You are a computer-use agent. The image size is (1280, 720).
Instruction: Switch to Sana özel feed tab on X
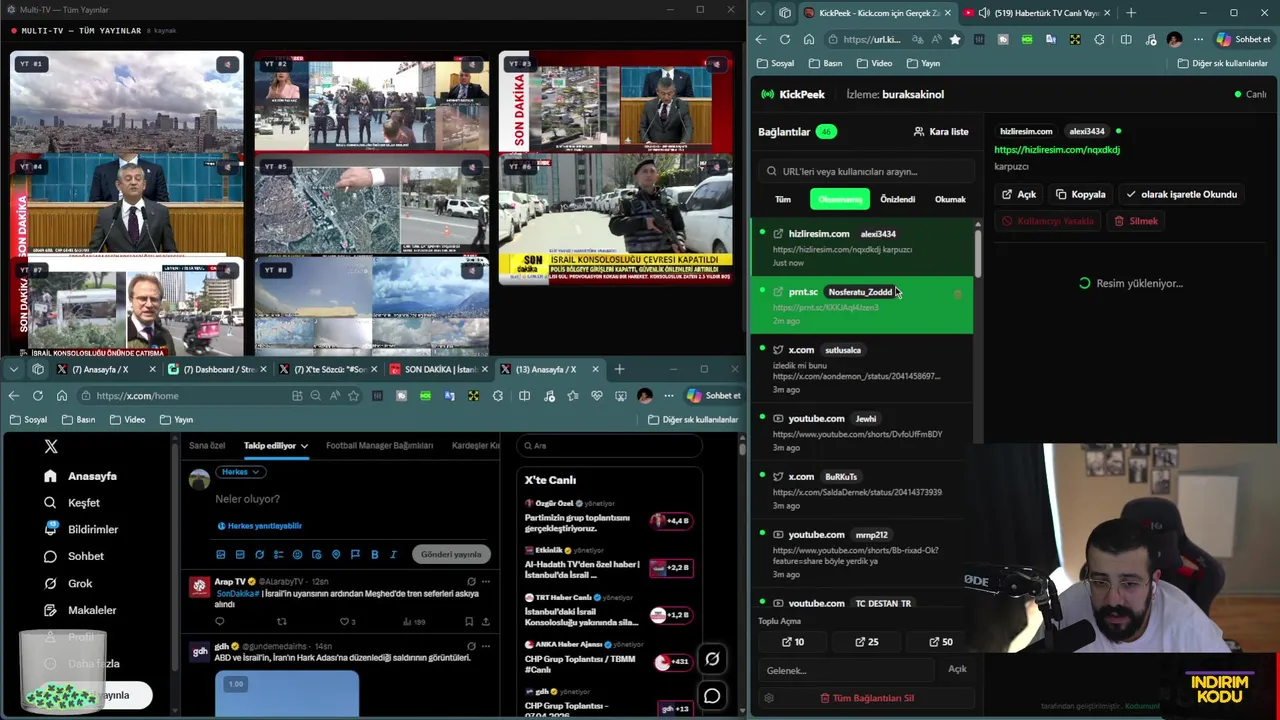[x=207, y=445]
